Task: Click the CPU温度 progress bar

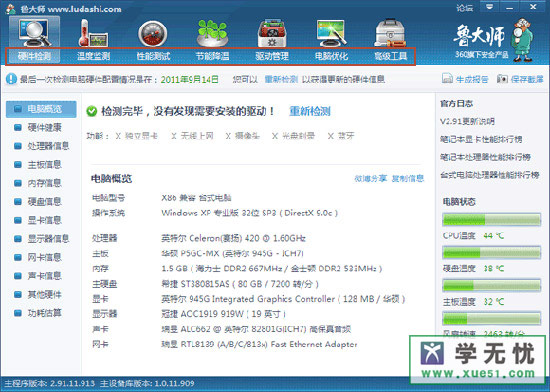Action: click(x=491, y=220)
